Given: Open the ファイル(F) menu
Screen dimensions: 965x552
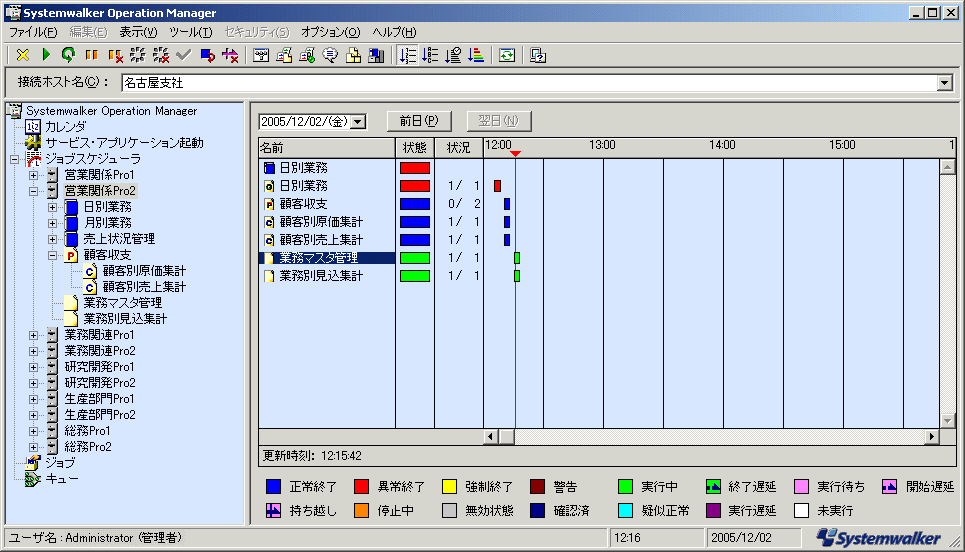Looking at the screenshot, I should (33, 32).
